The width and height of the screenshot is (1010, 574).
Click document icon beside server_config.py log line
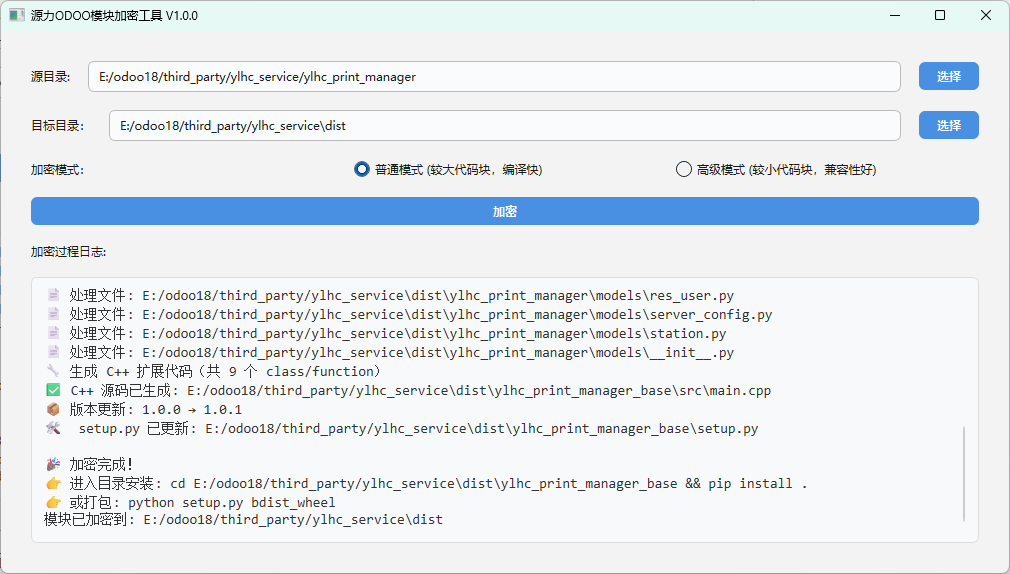[53, 314]
